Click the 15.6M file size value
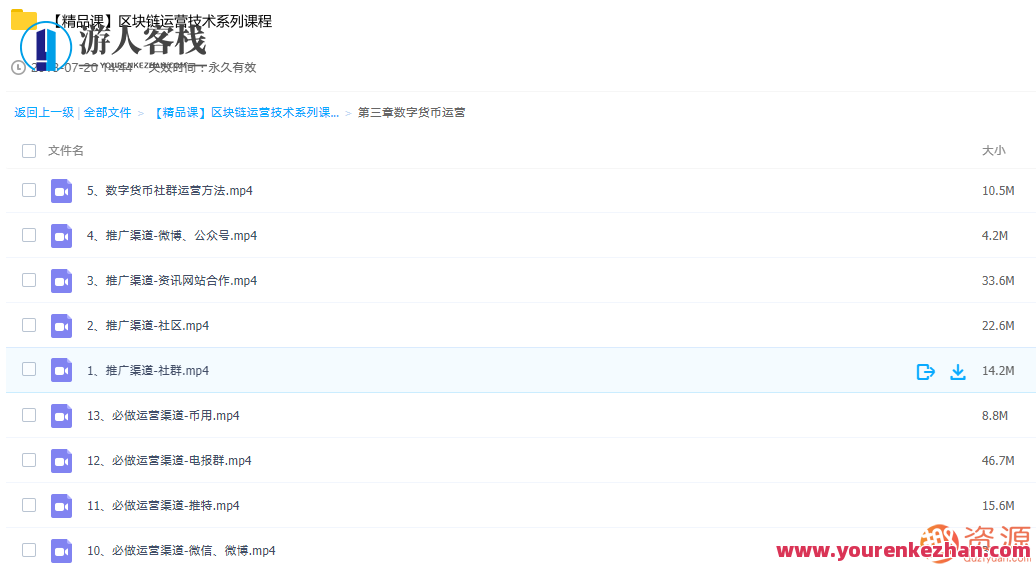This screenshot has height=567, width=1036. tap(998, 505)
